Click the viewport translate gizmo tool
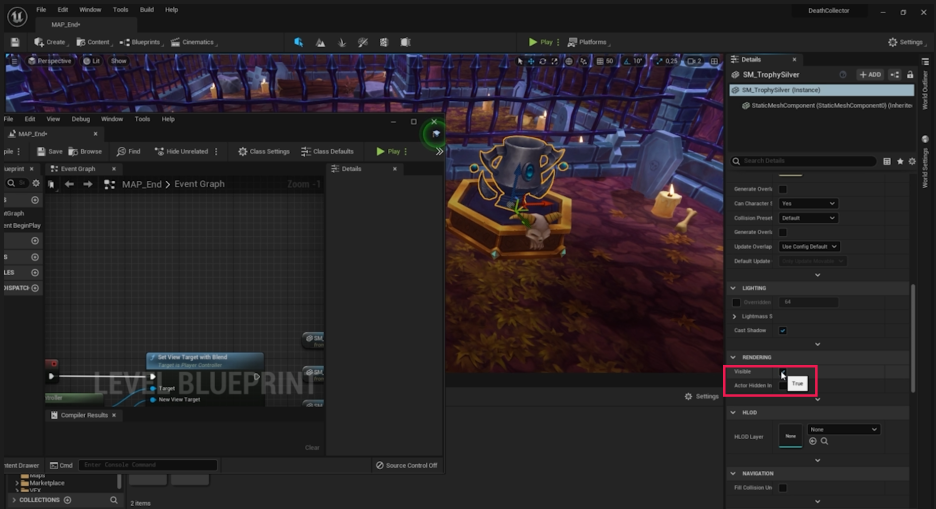936x509 pixels. (x=531, y=61)
